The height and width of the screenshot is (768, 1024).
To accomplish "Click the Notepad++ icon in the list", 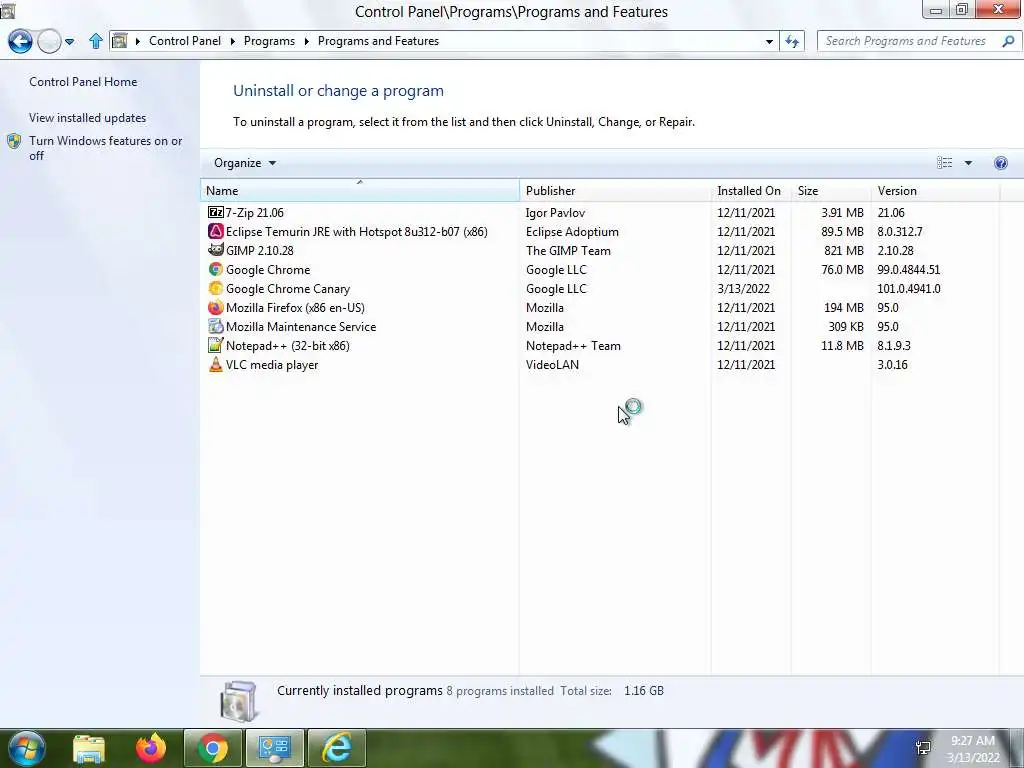I will point(216,345).
